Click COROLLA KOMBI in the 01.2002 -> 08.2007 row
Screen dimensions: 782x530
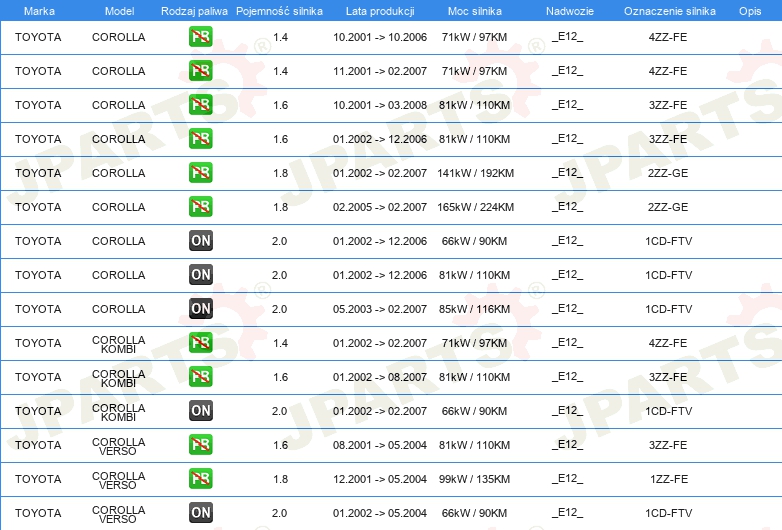coord(118,378)
